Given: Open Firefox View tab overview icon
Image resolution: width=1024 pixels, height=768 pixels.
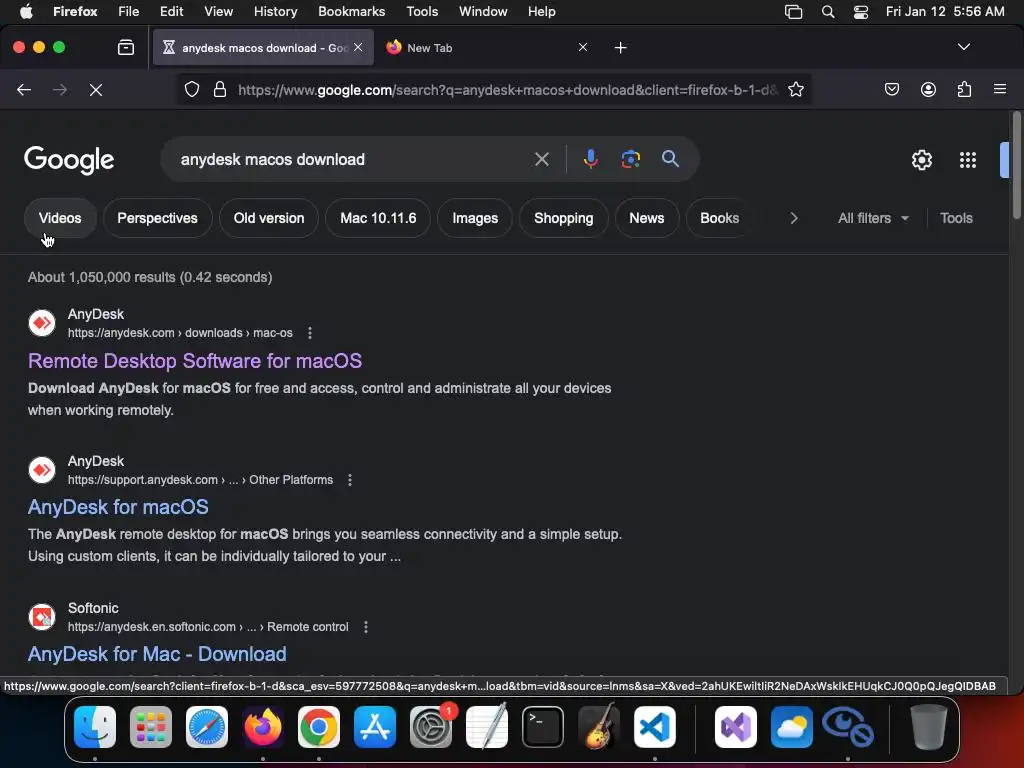Looking at the screenshot, I should pyautogui.click(x=126, y=48).
